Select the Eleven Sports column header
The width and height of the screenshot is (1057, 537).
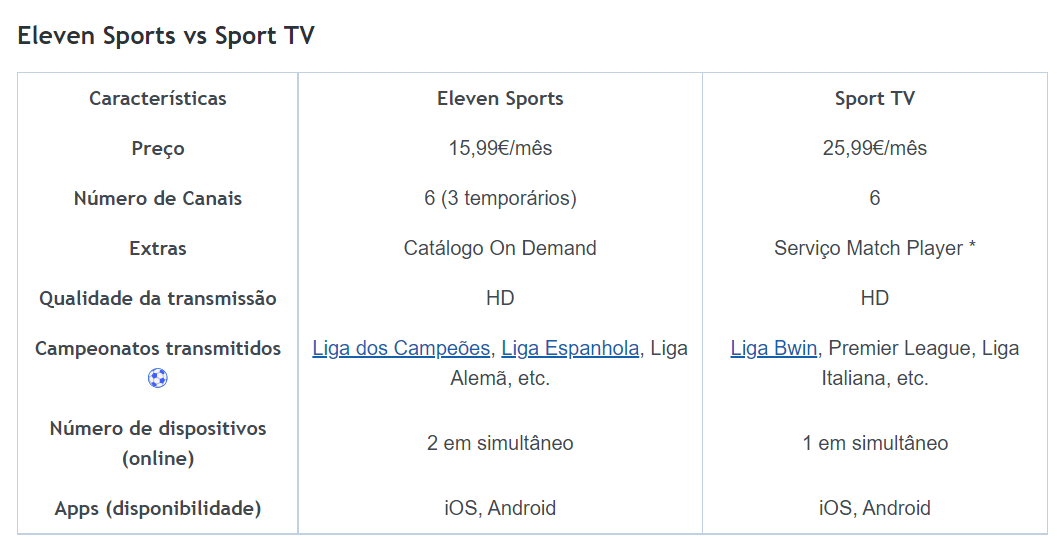point(500,98)
